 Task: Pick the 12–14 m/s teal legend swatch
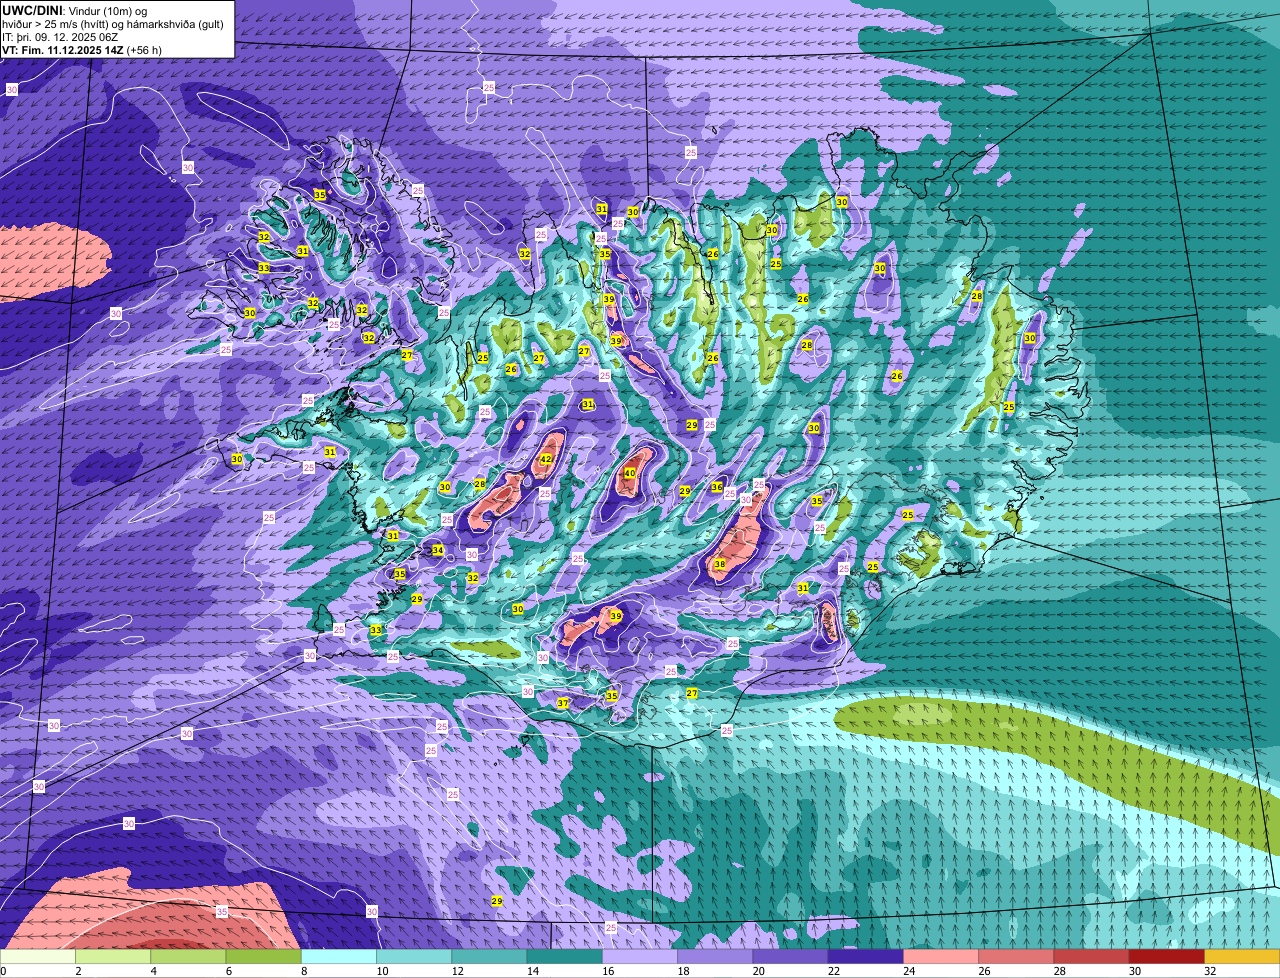point(489,956)
